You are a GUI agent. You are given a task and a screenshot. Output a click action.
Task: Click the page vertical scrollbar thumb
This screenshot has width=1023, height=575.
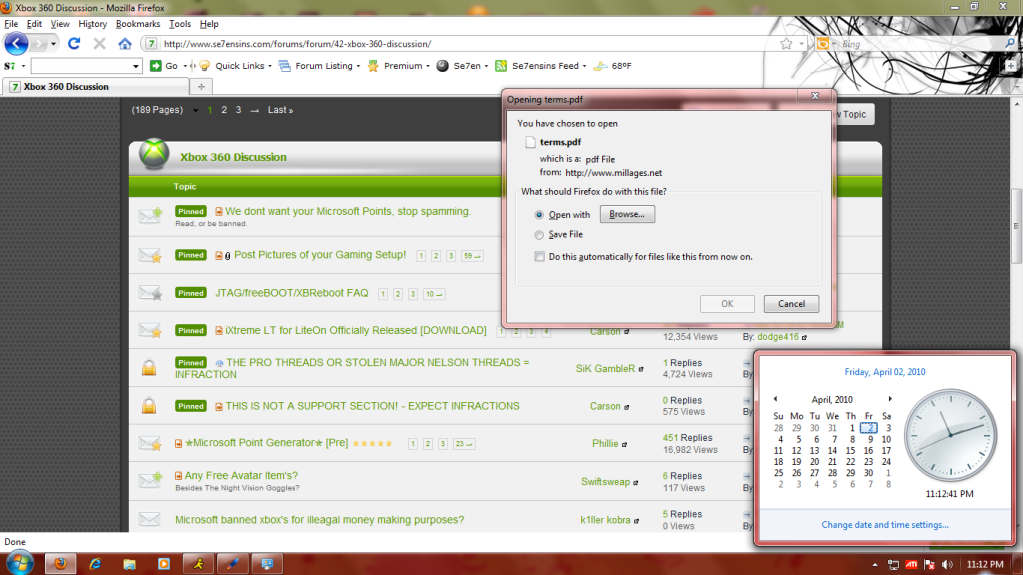1016,226
